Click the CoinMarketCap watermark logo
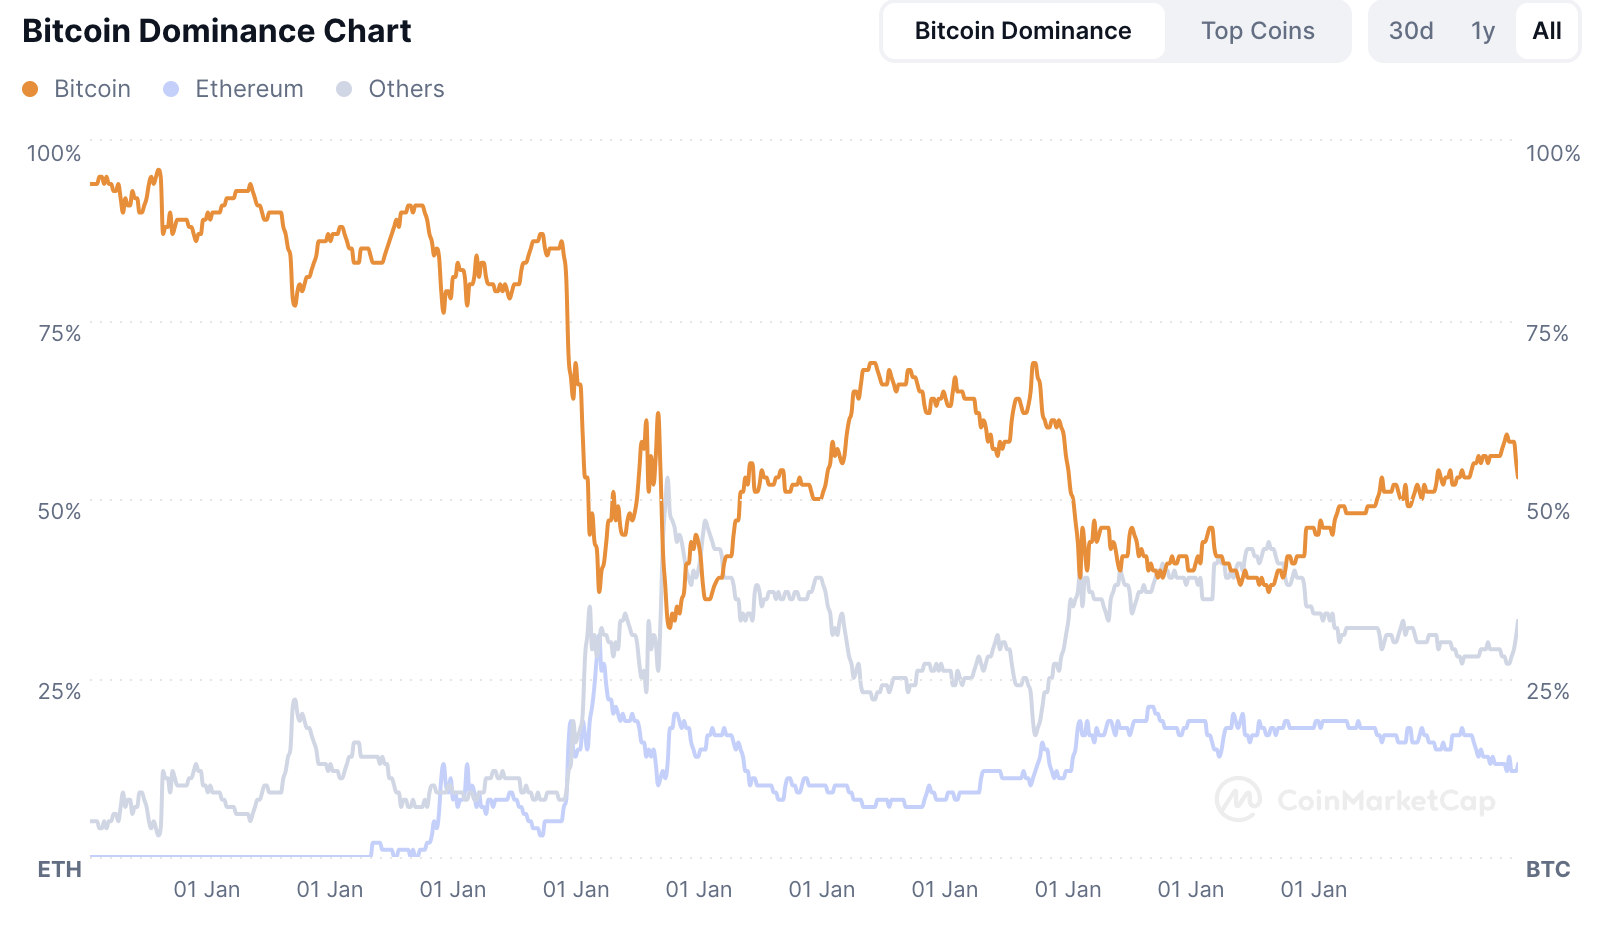This screenshot has width=1604, height=952. pyautogui.click(x=1237, y=800)
